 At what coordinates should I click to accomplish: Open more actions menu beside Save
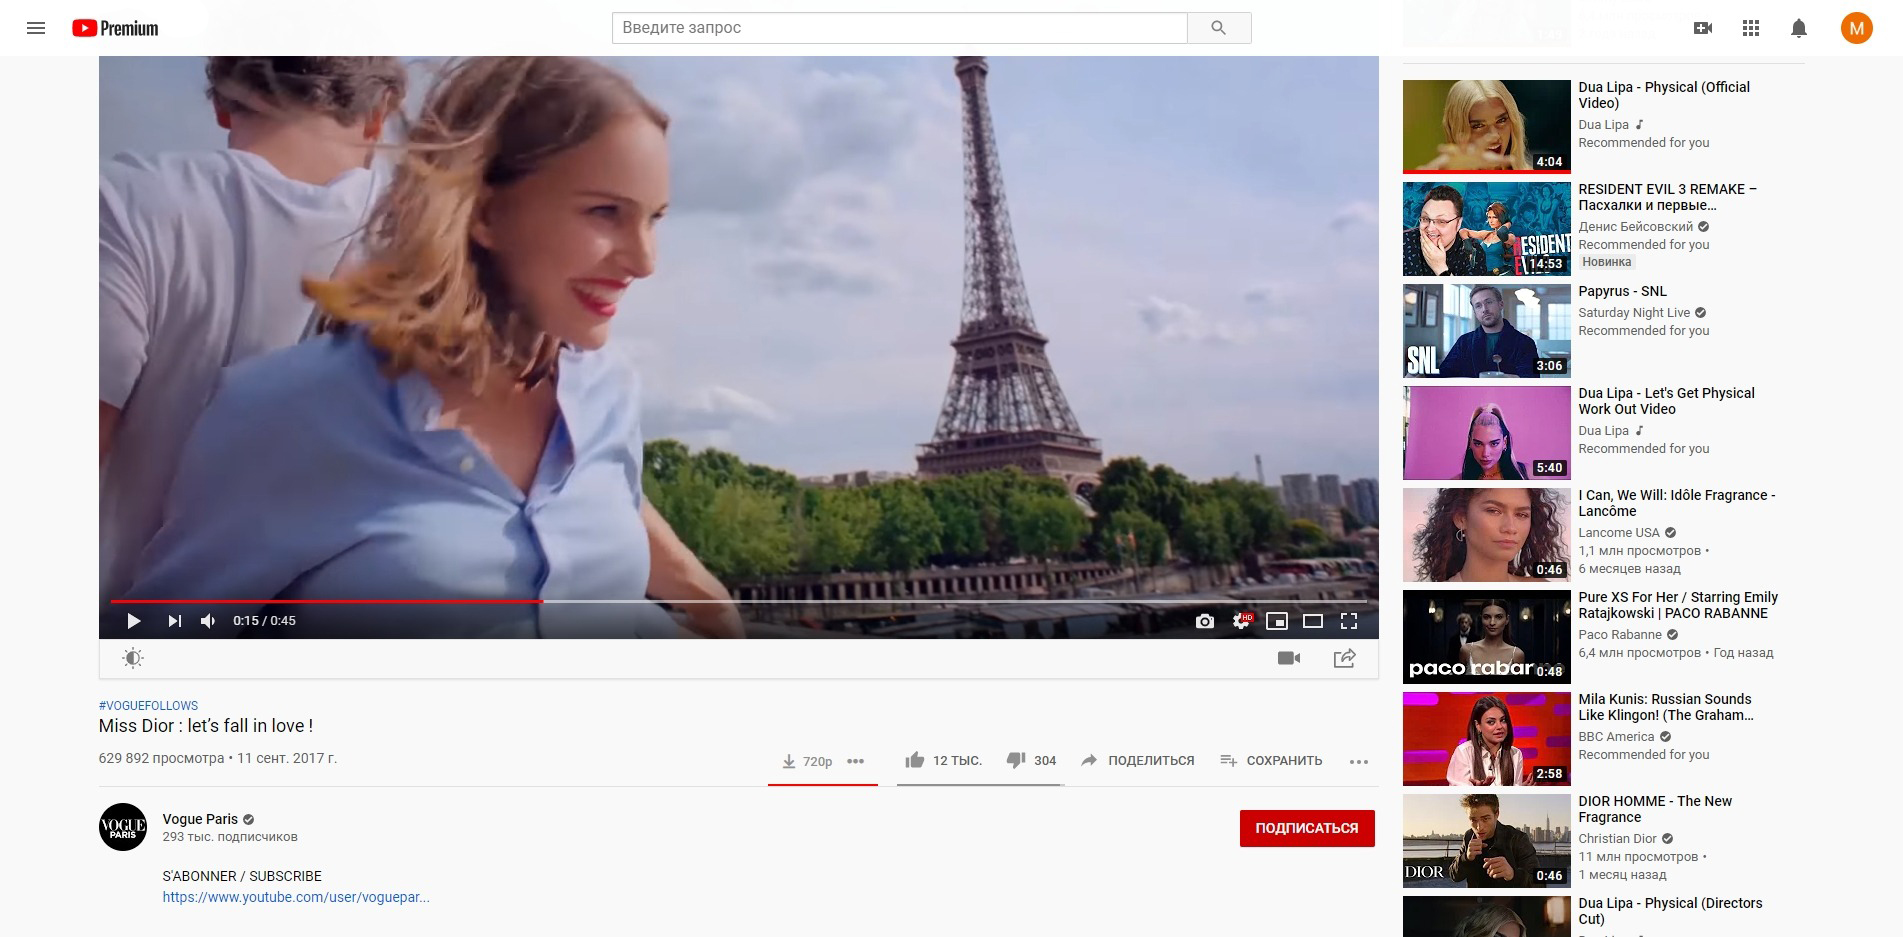(1358, 761)
